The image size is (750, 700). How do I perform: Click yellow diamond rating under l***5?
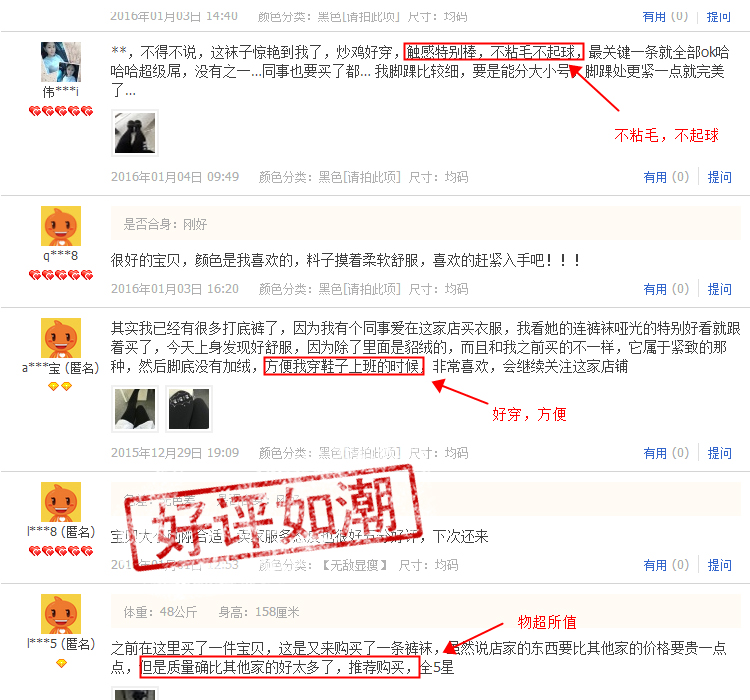[x=61, y=663]
